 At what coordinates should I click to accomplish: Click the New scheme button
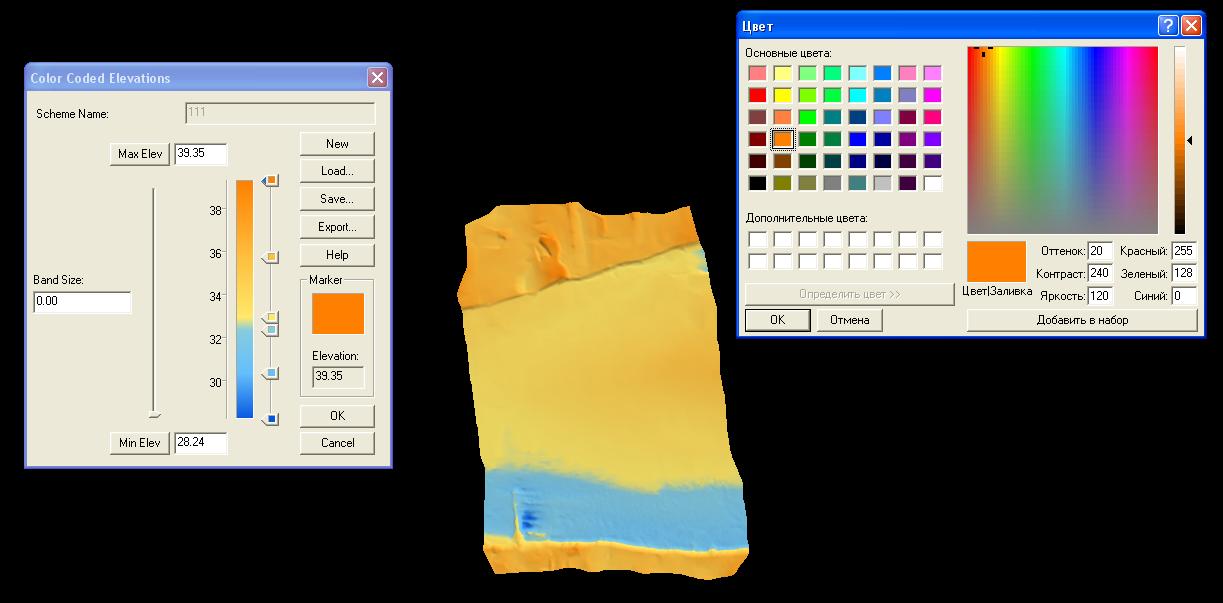point(337,144)
